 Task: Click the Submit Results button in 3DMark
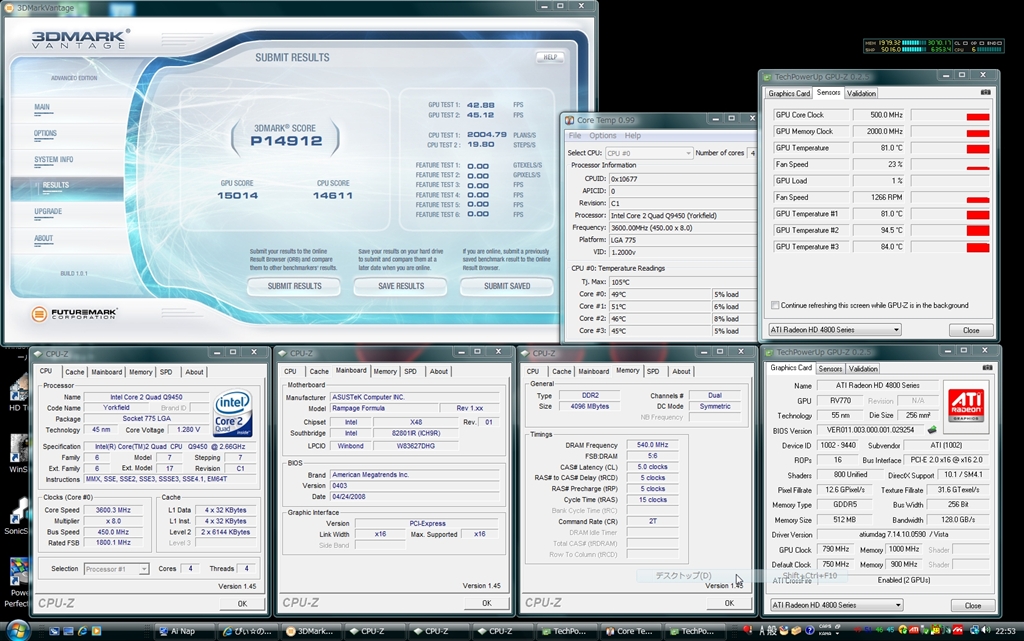click(294, 286)
